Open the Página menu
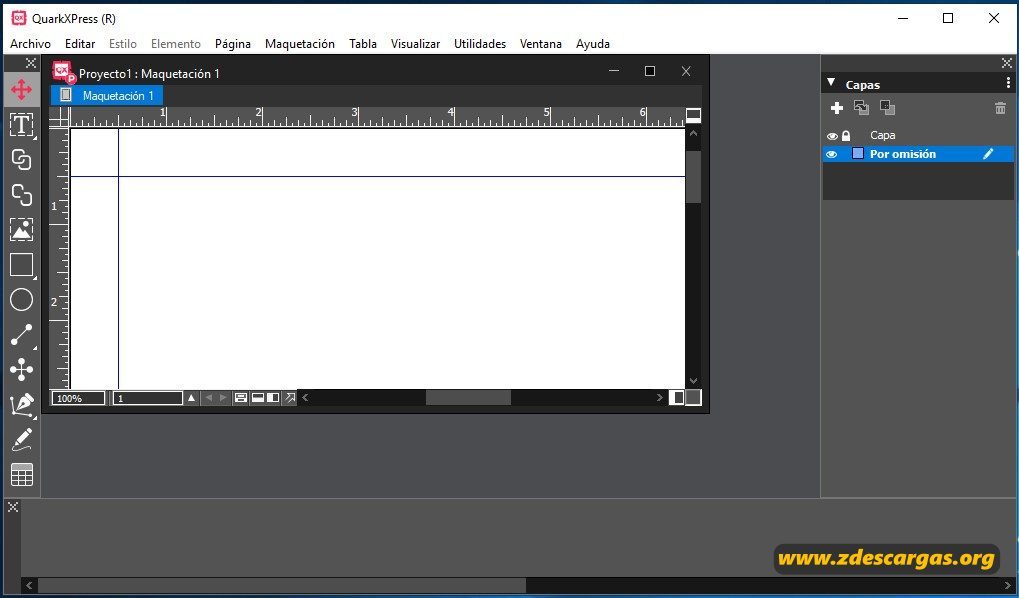The image size is (1019, 598). click(x=233, y=44)
